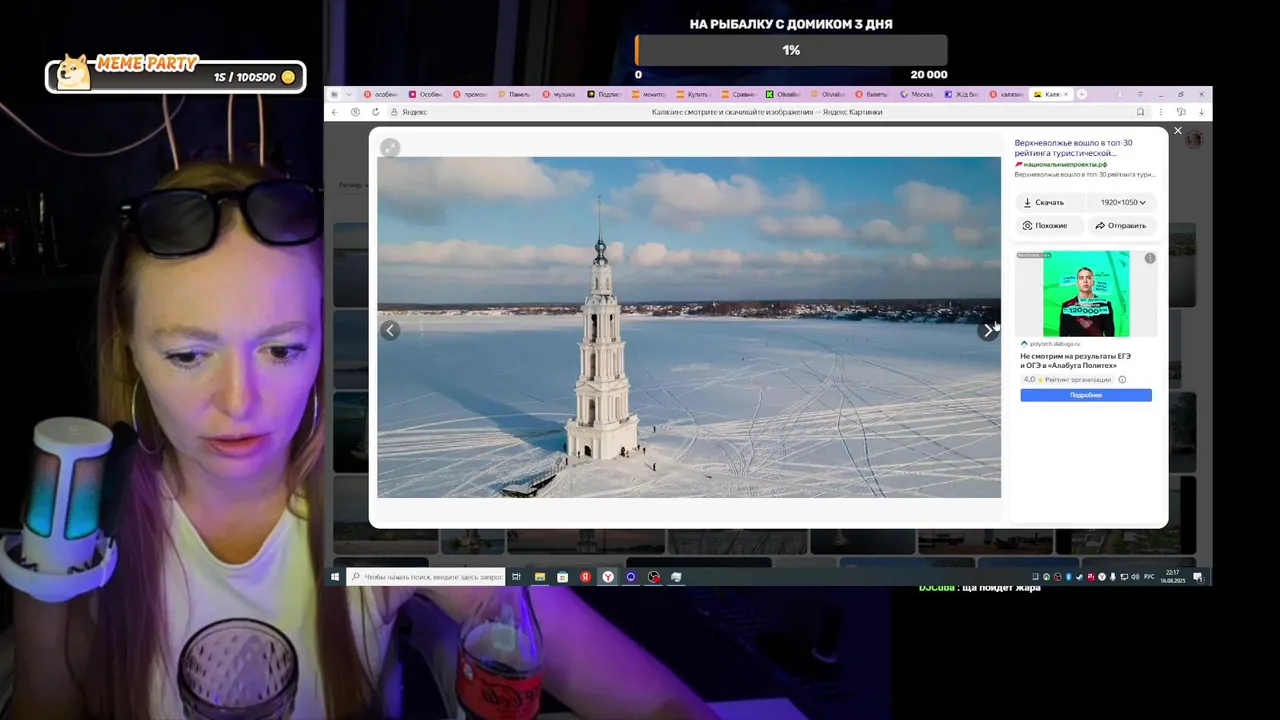Open a new browser tab with plus

1081,94
